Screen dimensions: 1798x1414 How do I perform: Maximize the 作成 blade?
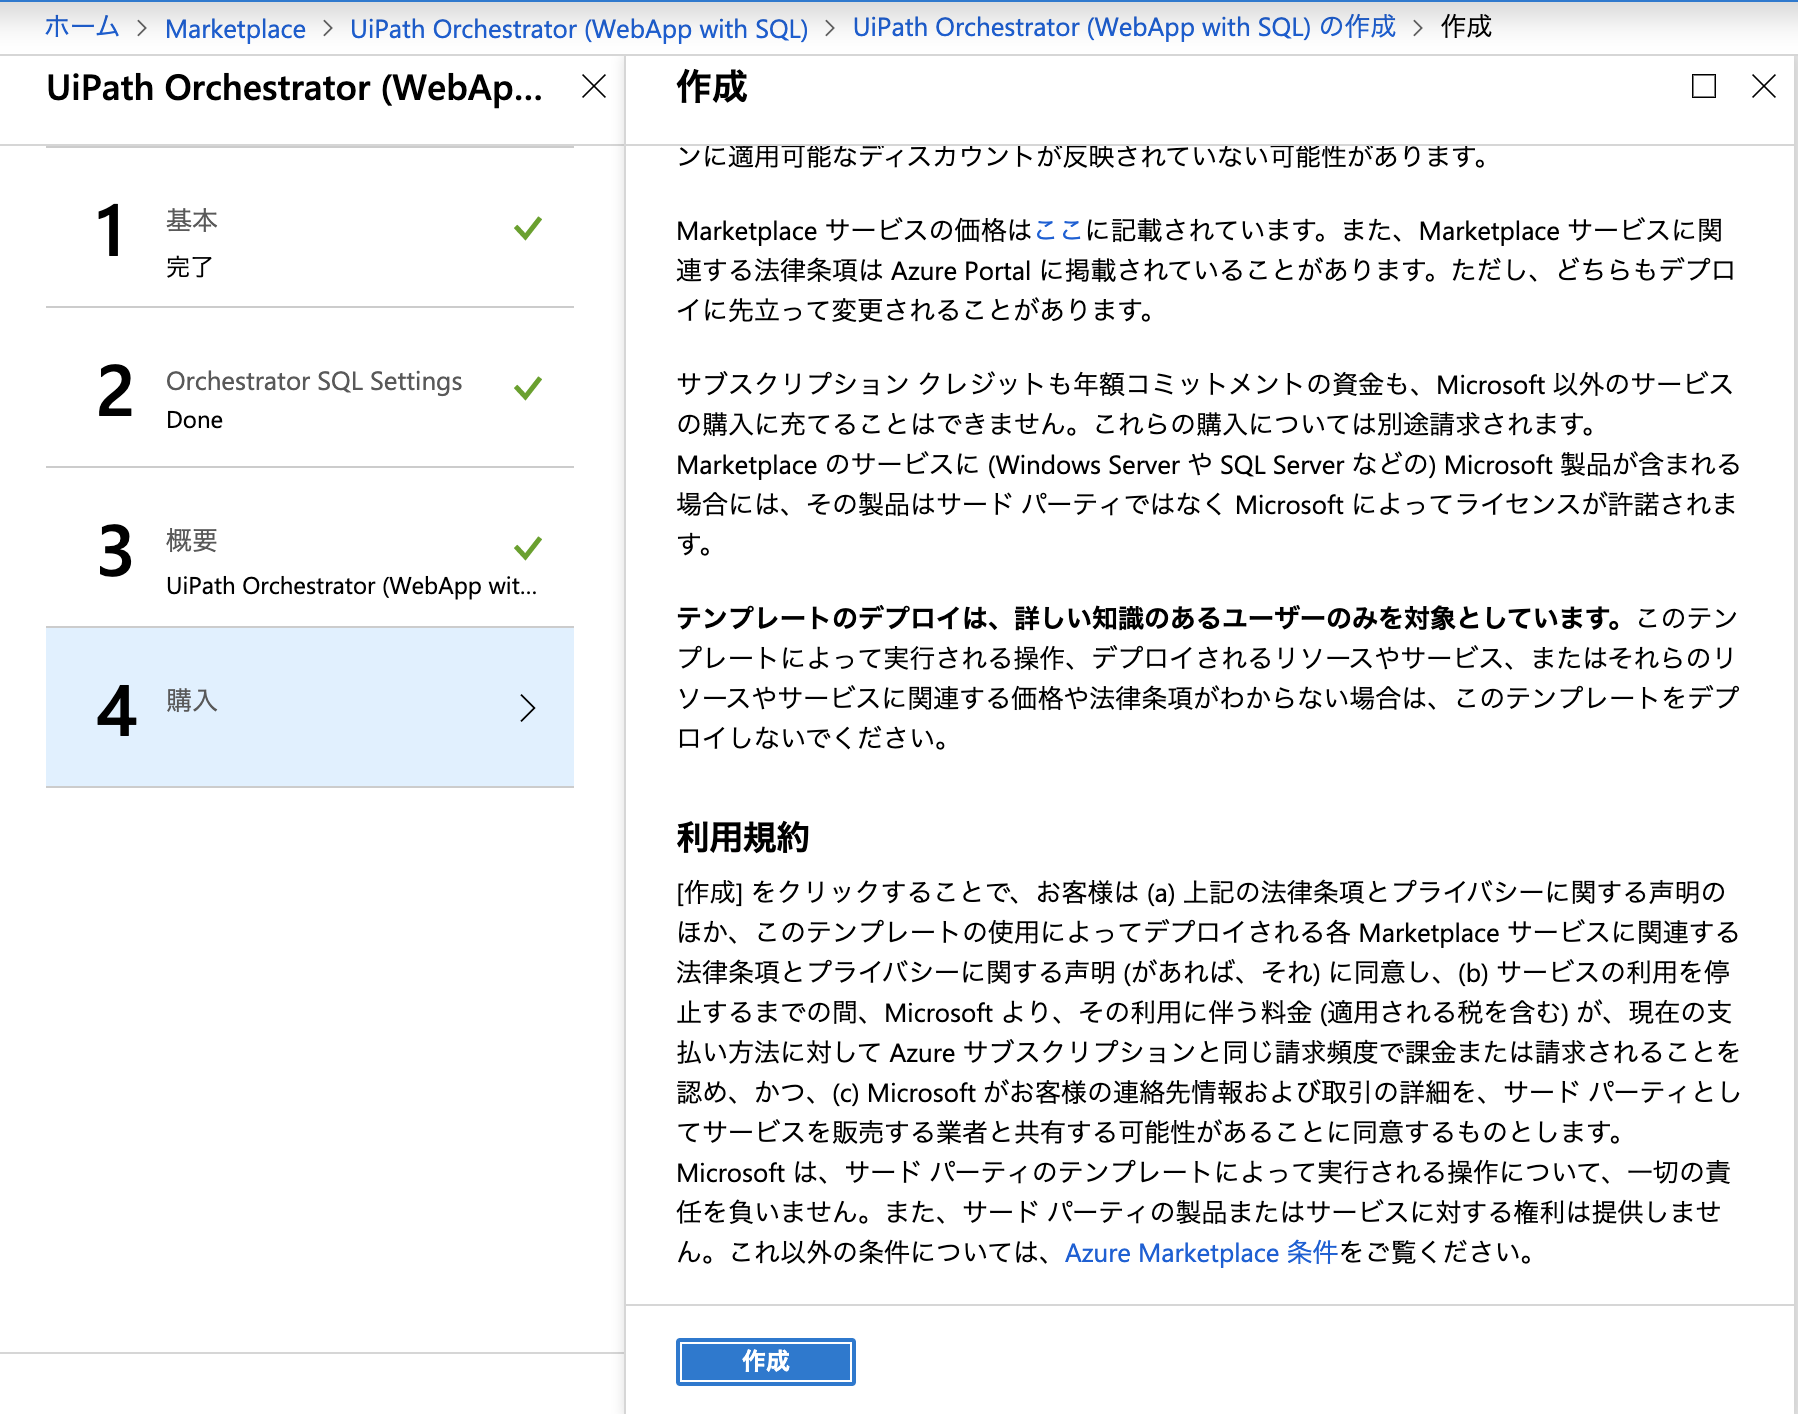[x=1704, y=86]
